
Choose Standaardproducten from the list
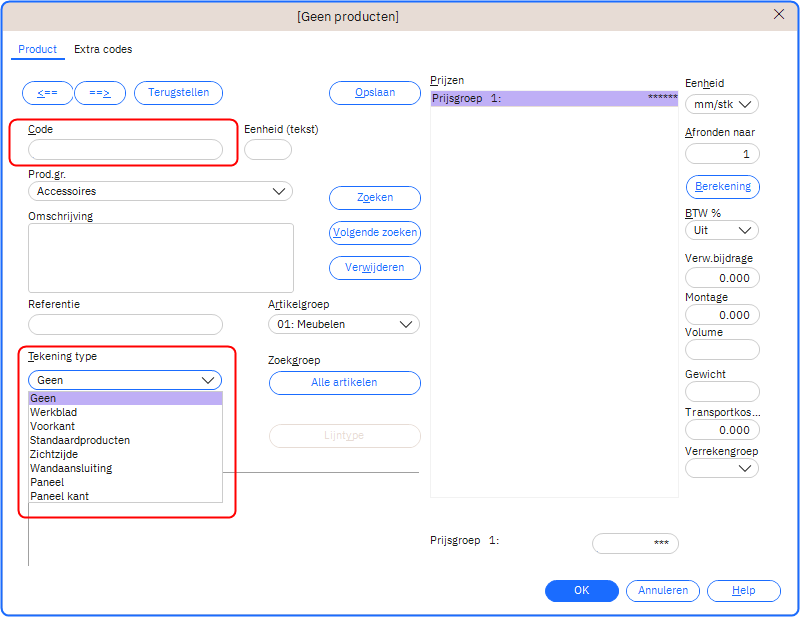click(x=80, y=440)
